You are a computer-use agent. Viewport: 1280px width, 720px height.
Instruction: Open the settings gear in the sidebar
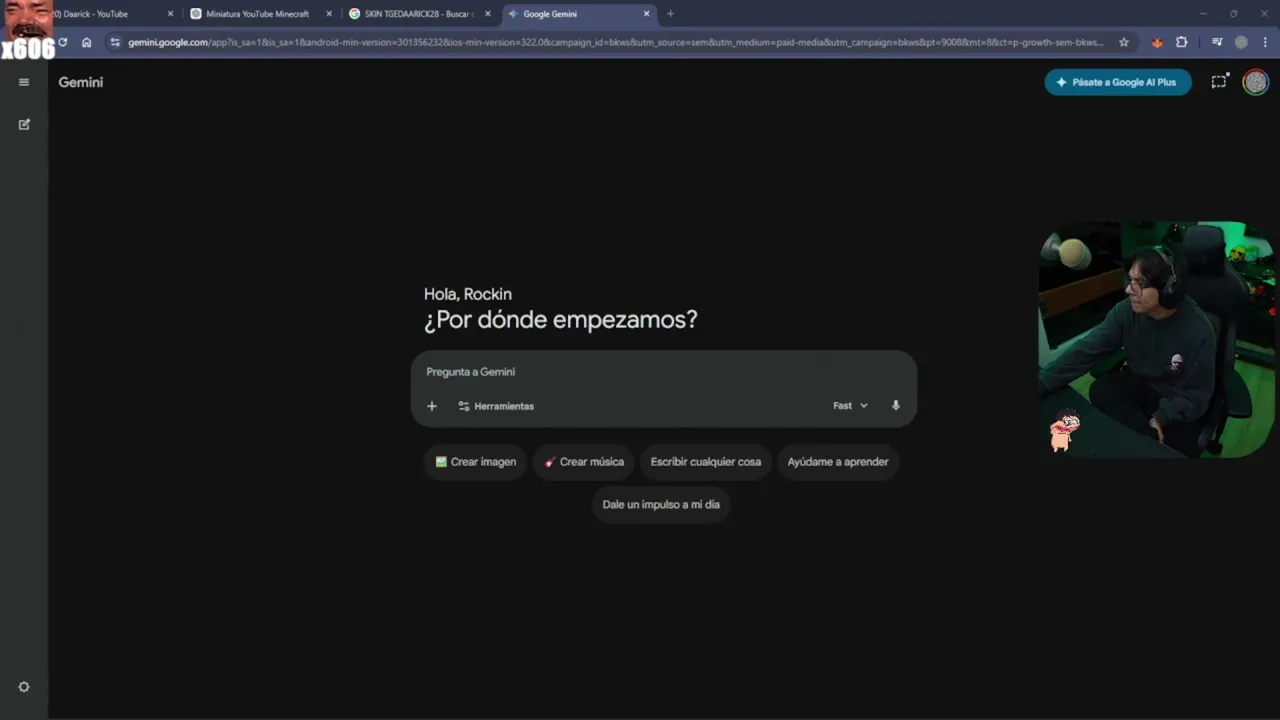tap(24, 687)
